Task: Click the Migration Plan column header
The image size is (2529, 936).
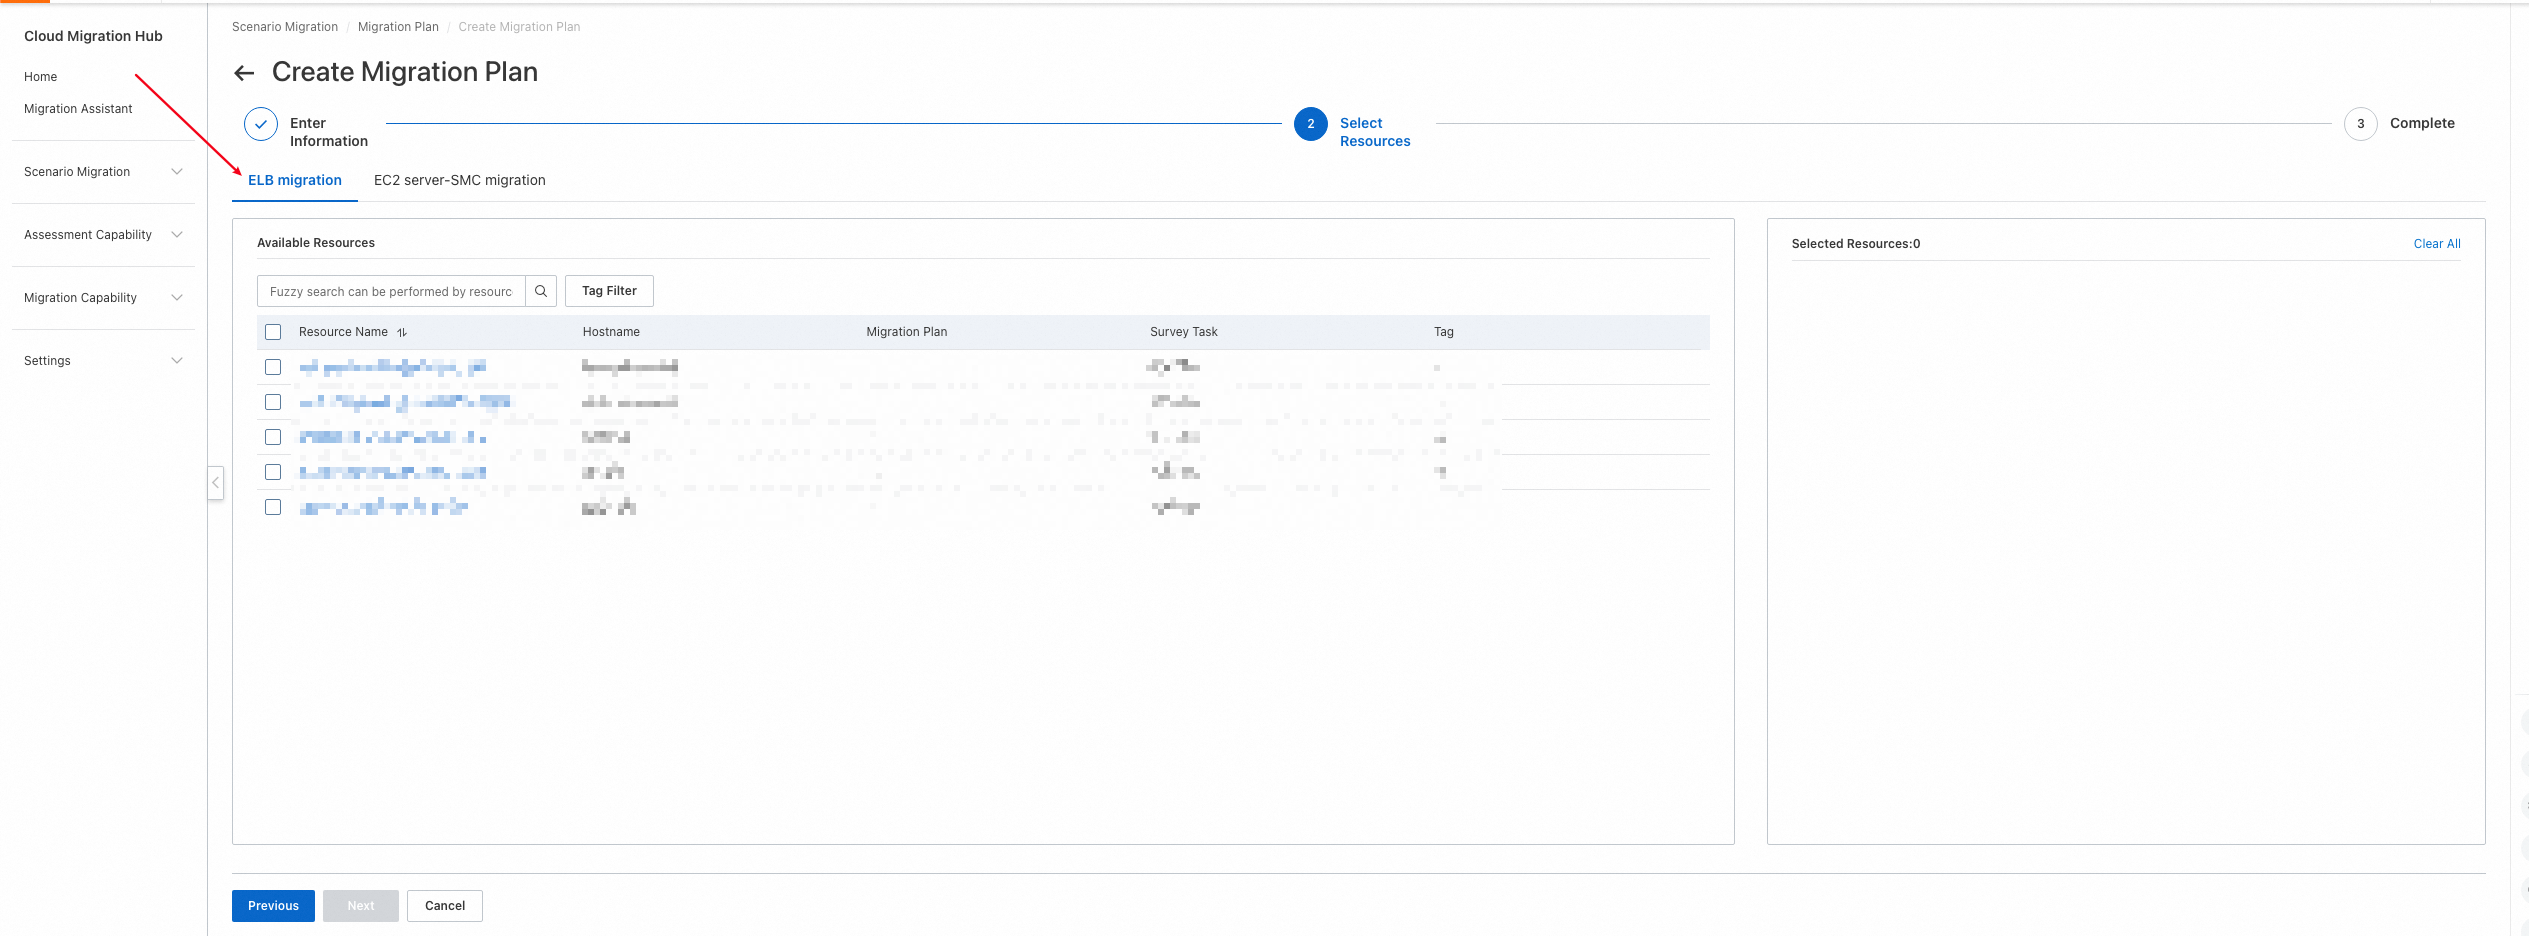Action: [907, 332]
